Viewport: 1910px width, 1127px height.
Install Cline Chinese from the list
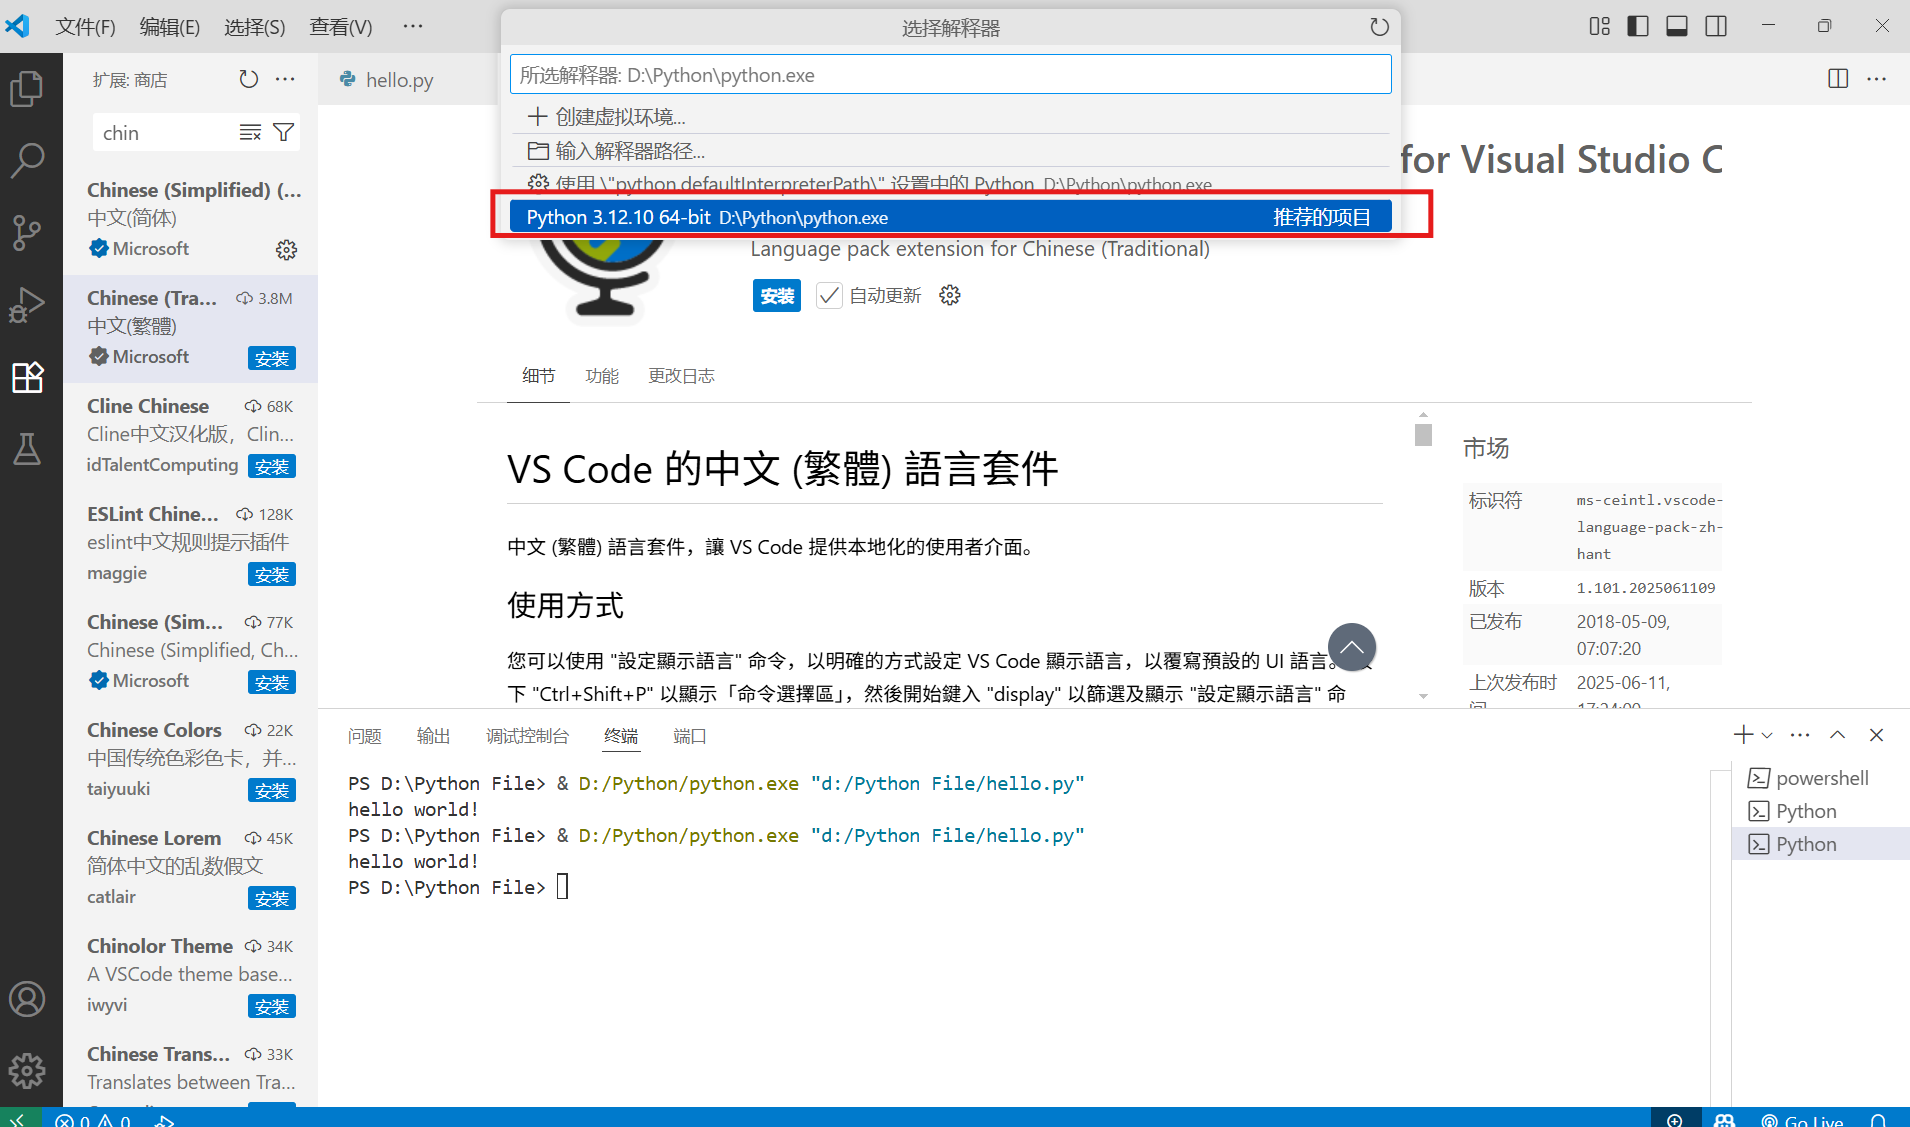click(272, 466)
